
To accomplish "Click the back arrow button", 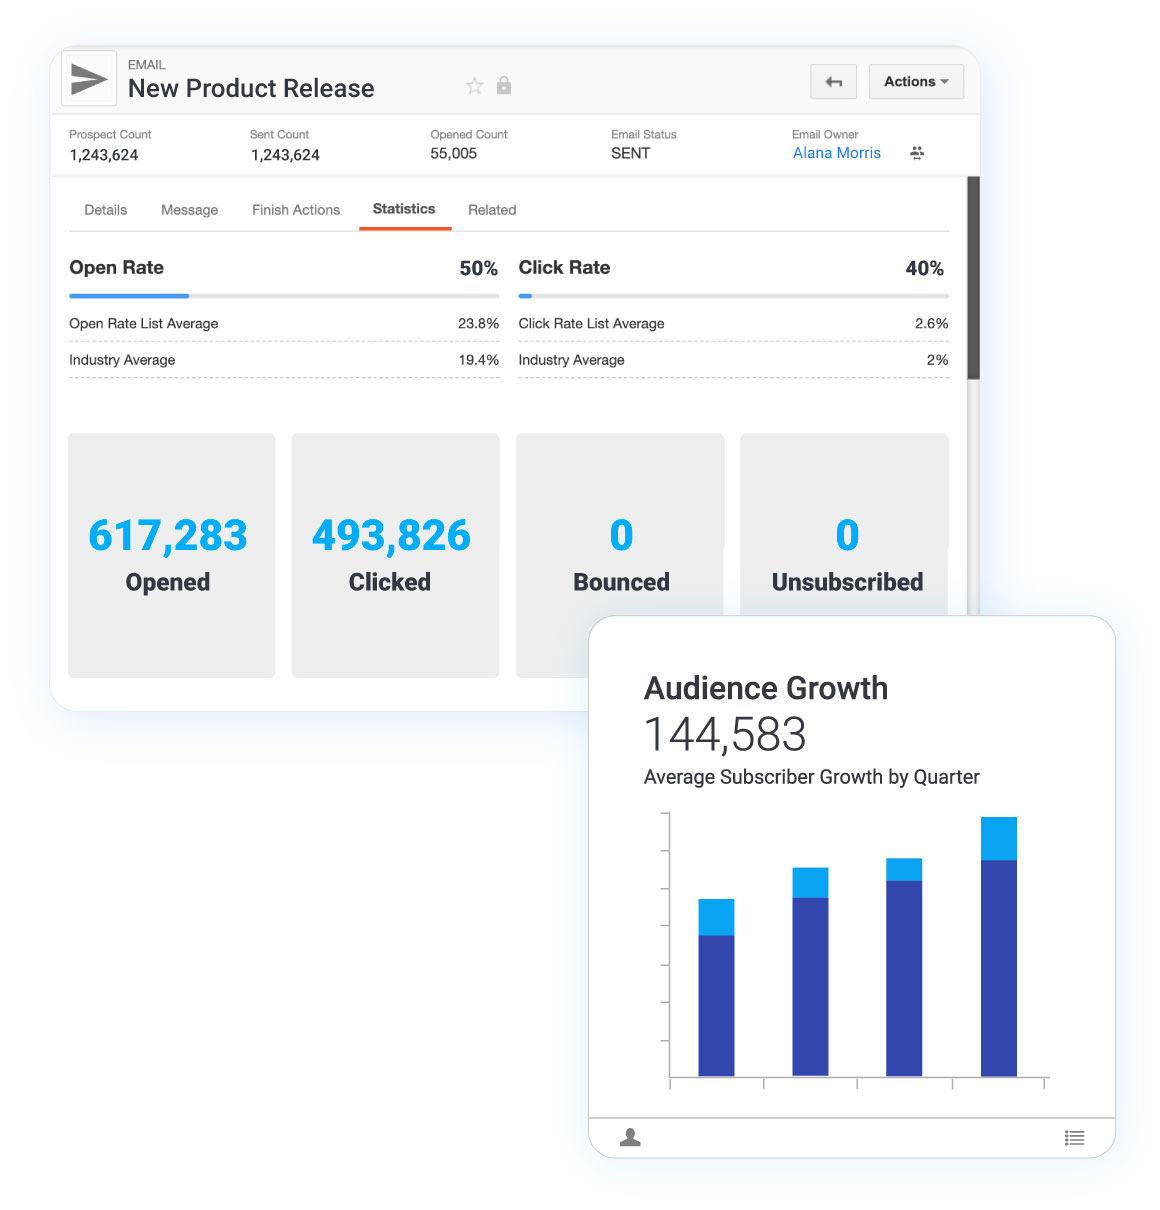I will tap(833, 81).
